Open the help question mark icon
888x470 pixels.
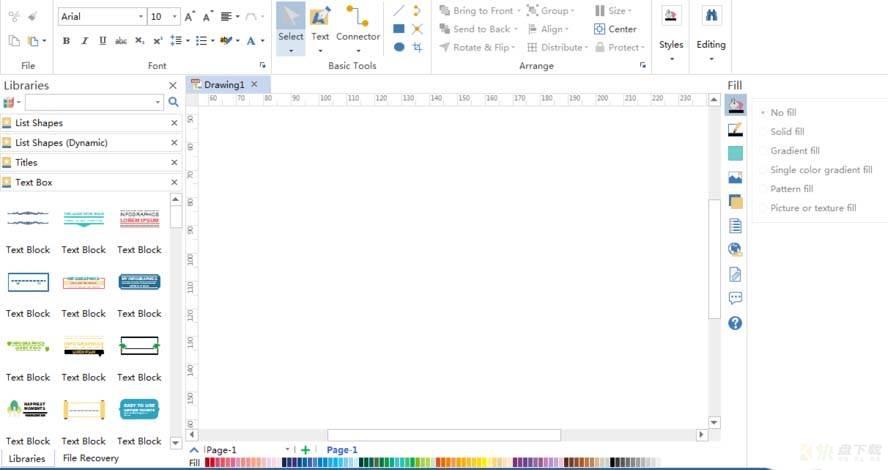coord(735,323)
